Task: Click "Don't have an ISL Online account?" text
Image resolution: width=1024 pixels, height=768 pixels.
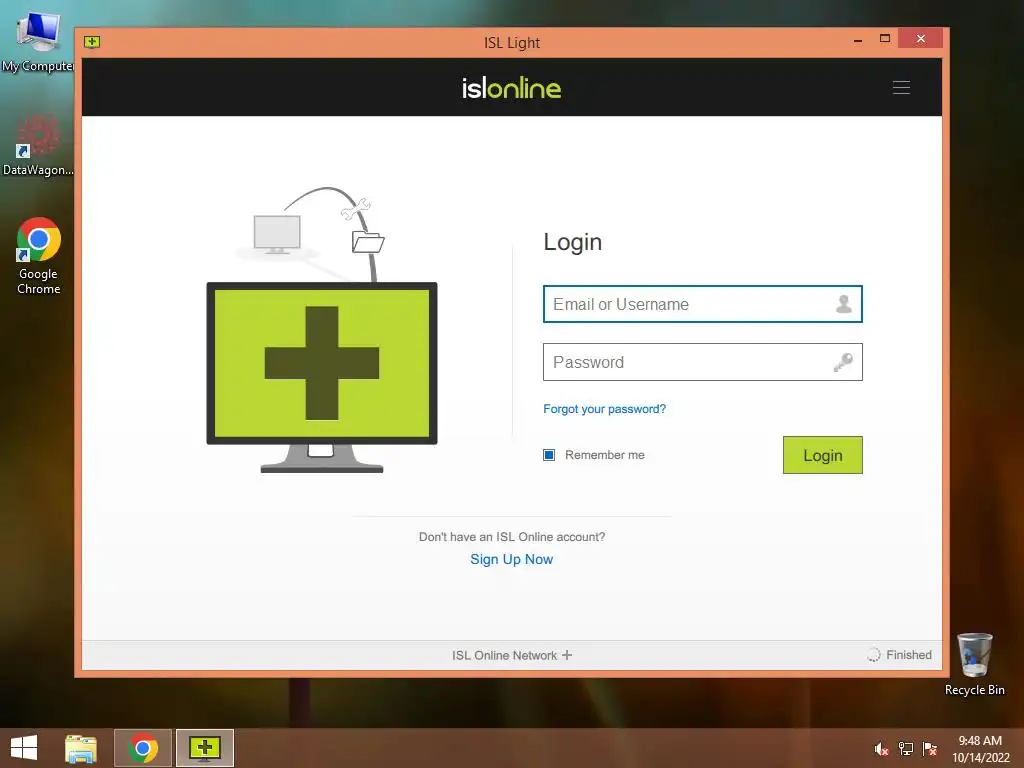Action: coord(511,537)
